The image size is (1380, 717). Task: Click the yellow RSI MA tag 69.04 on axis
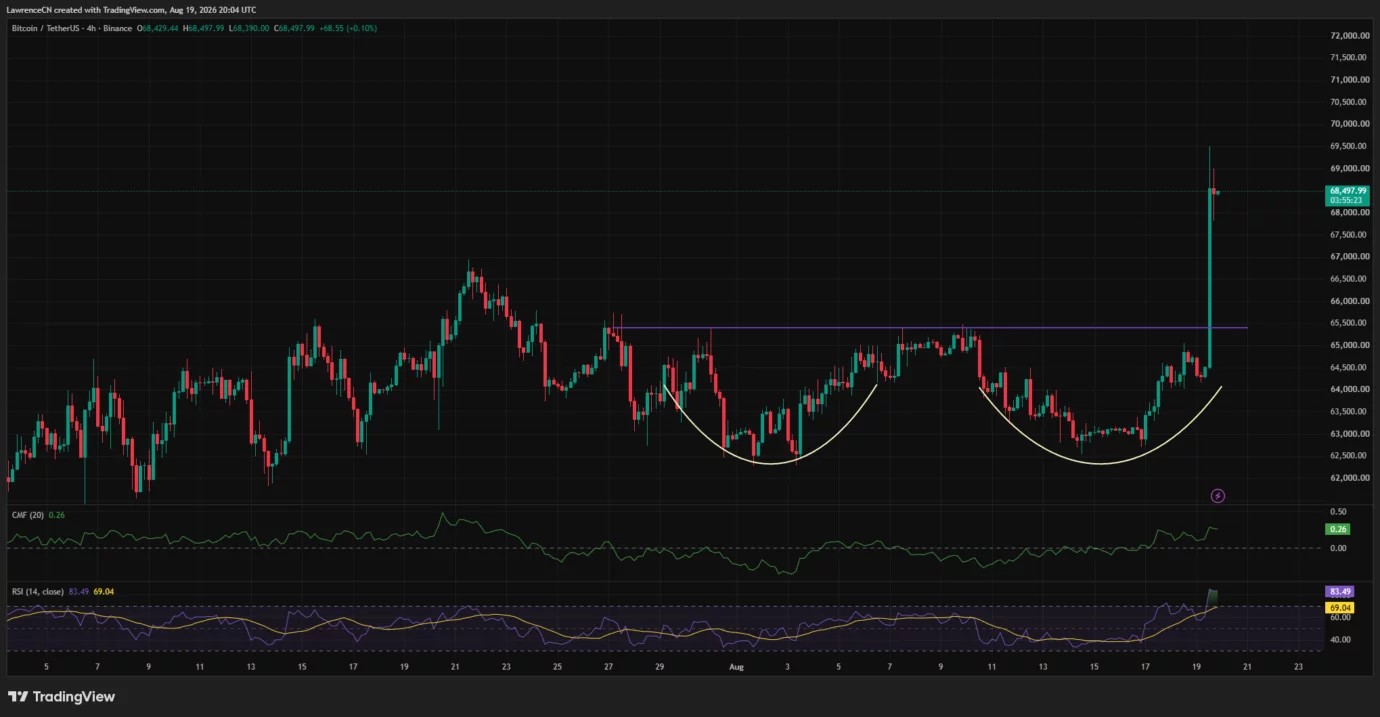coord(1339,608)
